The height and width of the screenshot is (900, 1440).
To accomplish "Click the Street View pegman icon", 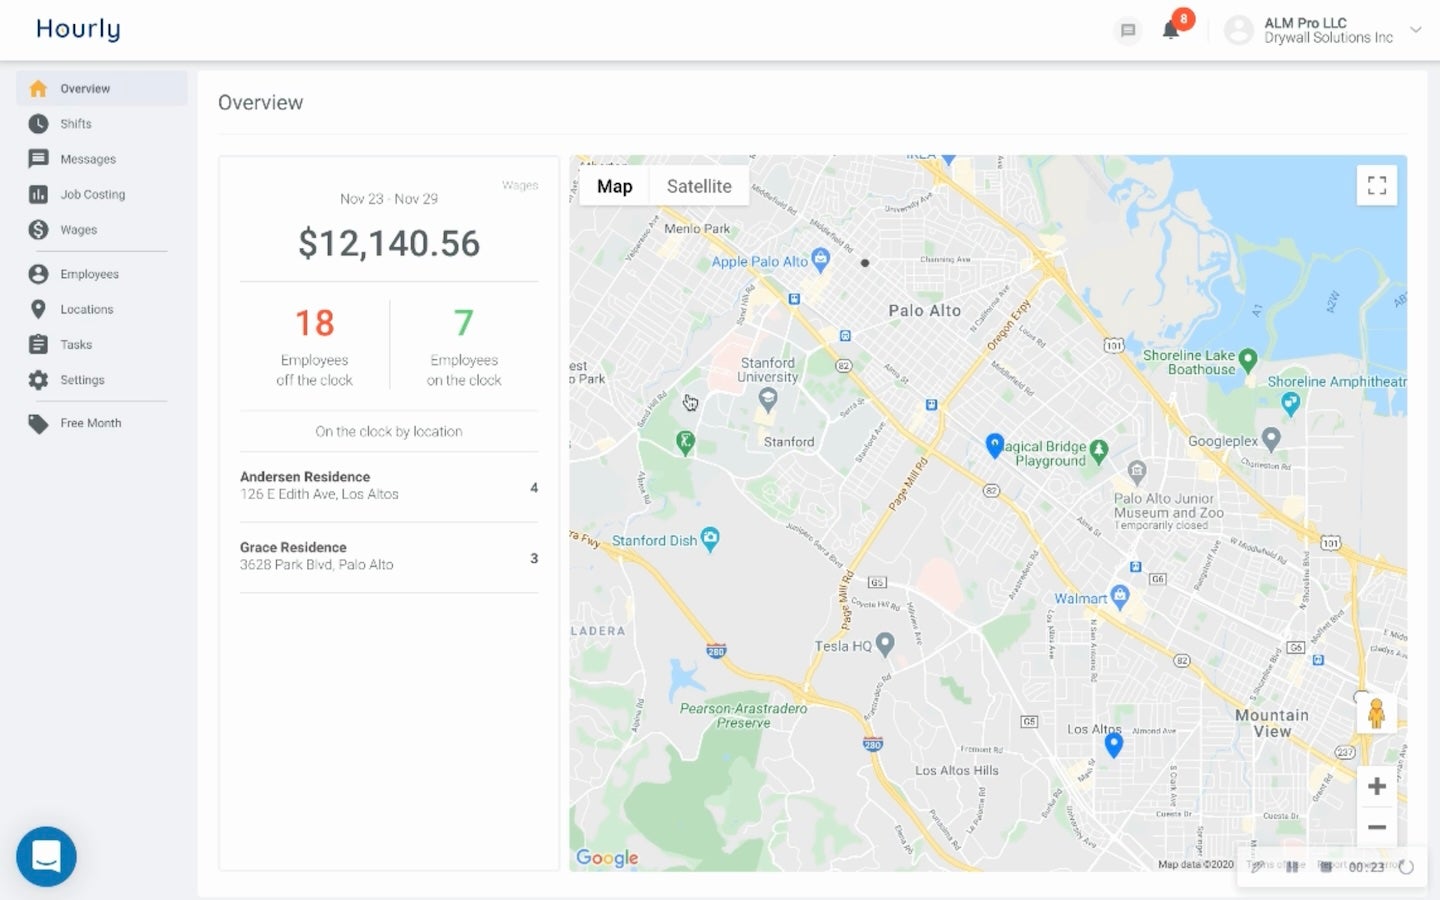I will point(1376,713).
